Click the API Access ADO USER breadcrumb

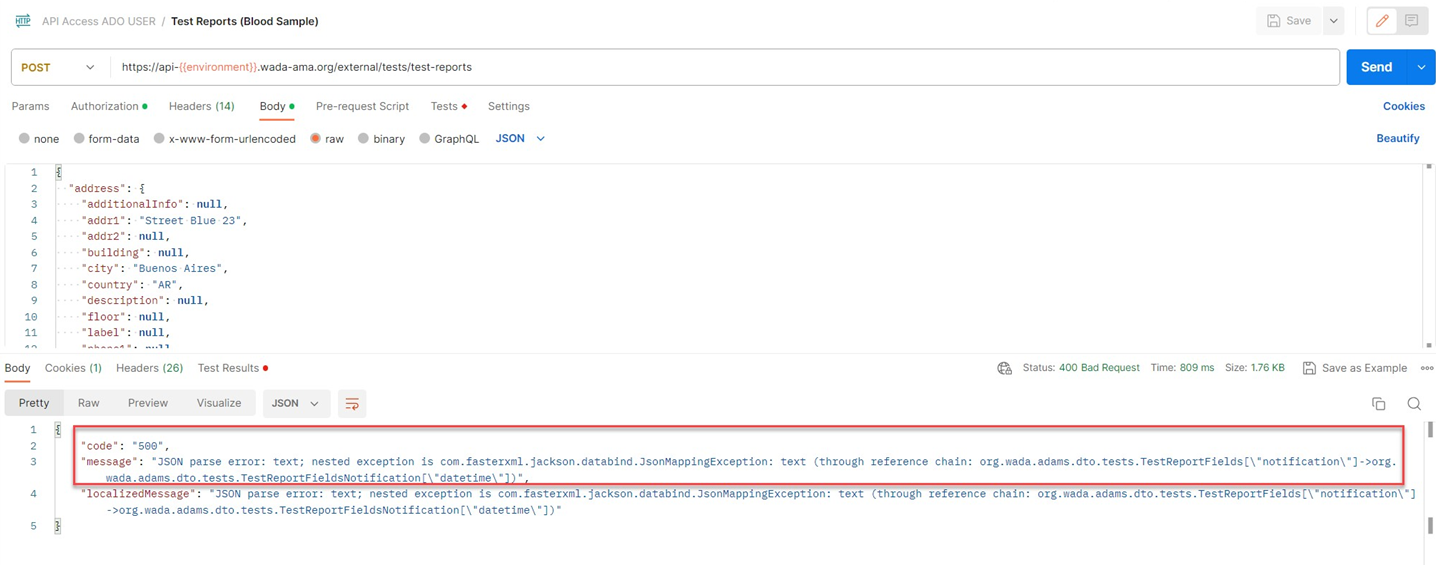[97, 21]
